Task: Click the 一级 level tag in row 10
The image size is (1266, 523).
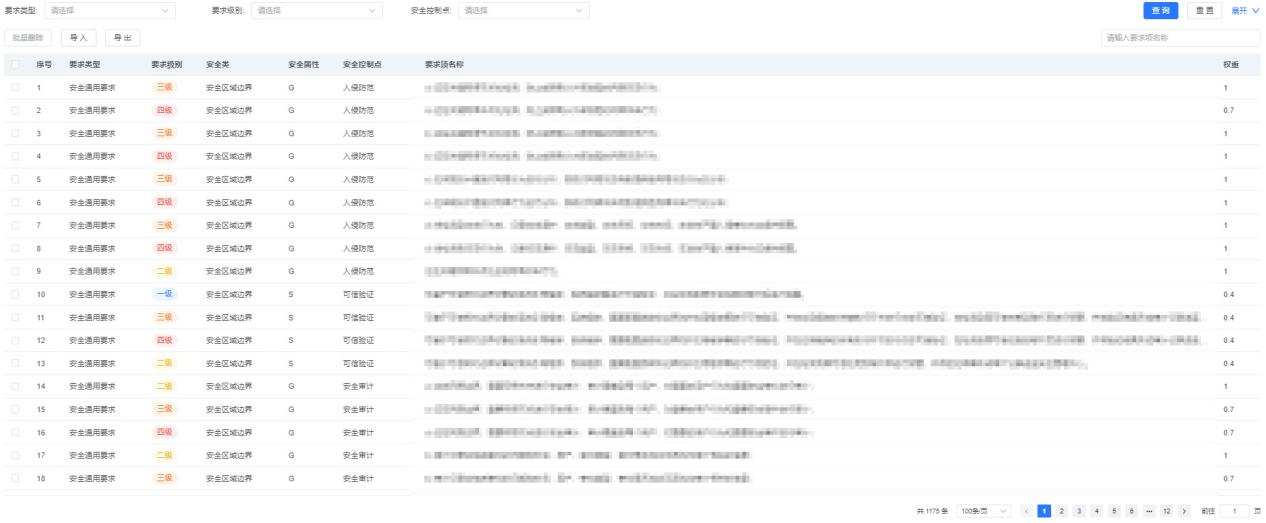Action: pyautogui.click(x=164, y=294)
